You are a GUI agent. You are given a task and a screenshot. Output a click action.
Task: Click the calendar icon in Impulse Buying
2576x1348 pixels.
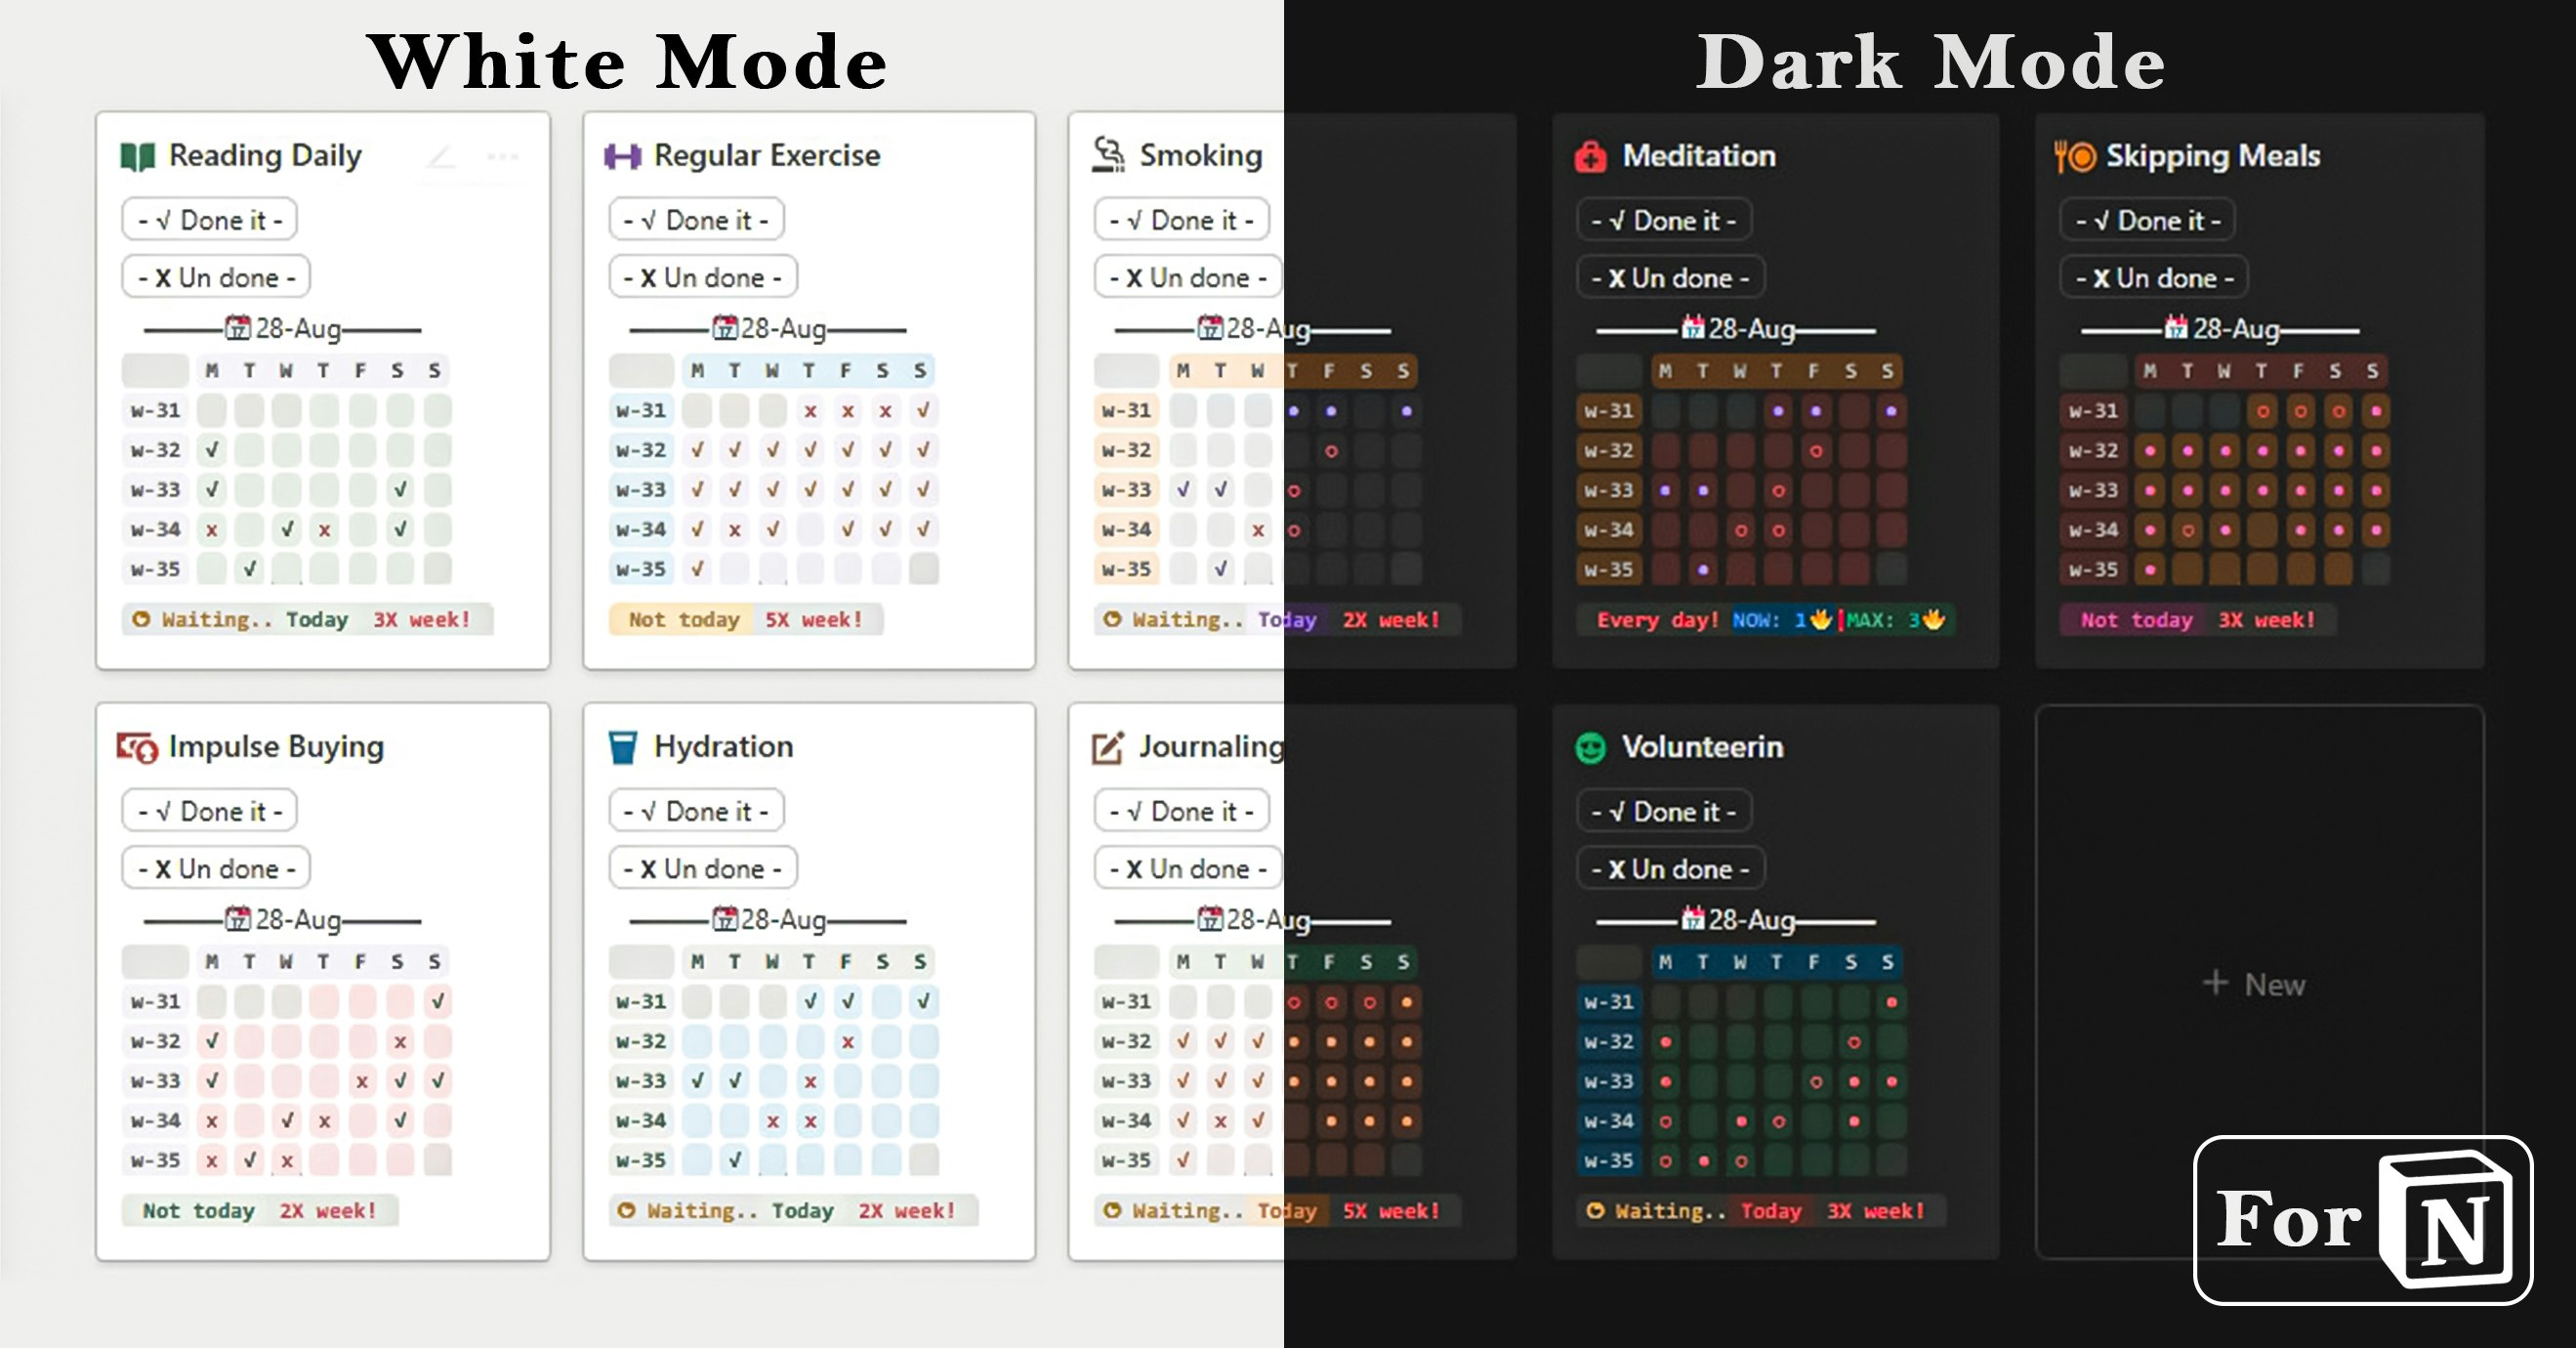[x=238, y=919]
